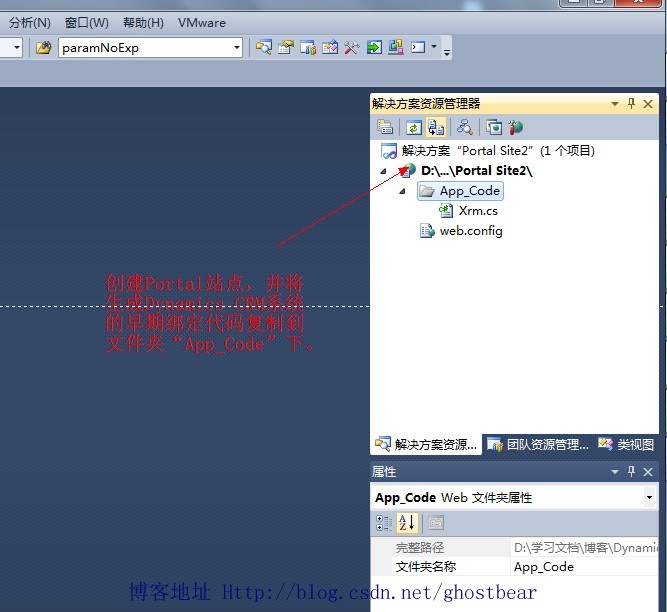This screenshot has height=612, width=667.
Task: Close the 属性 panel
Action: [648, 472]
